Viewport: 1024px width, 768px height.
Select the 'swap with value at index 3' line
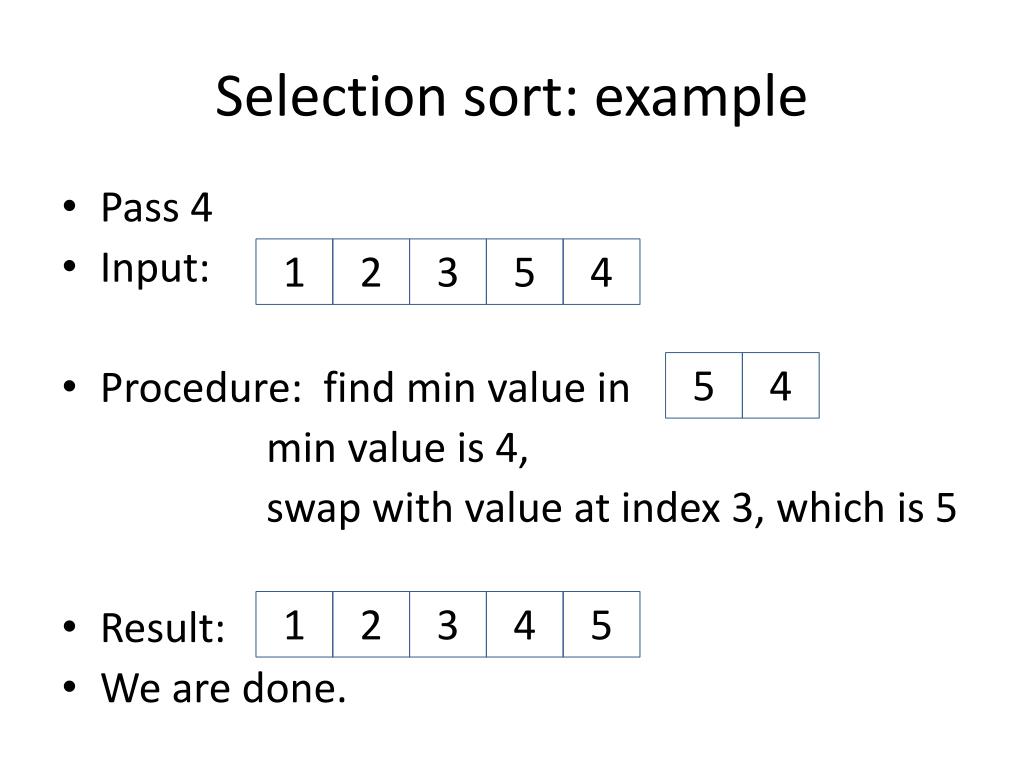tap(611, 509)
